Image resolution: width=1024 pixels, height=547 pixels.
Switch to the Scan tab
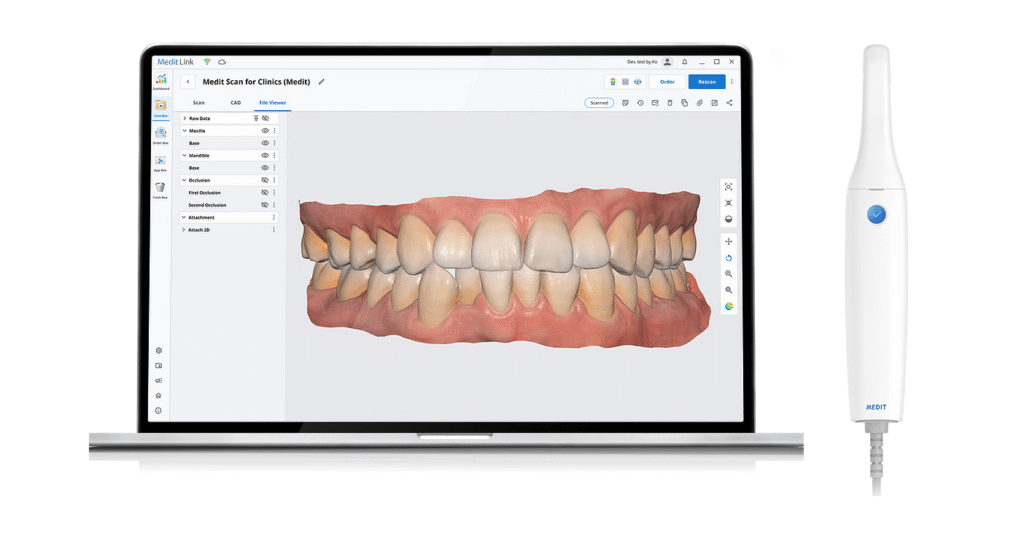(198, 102)
